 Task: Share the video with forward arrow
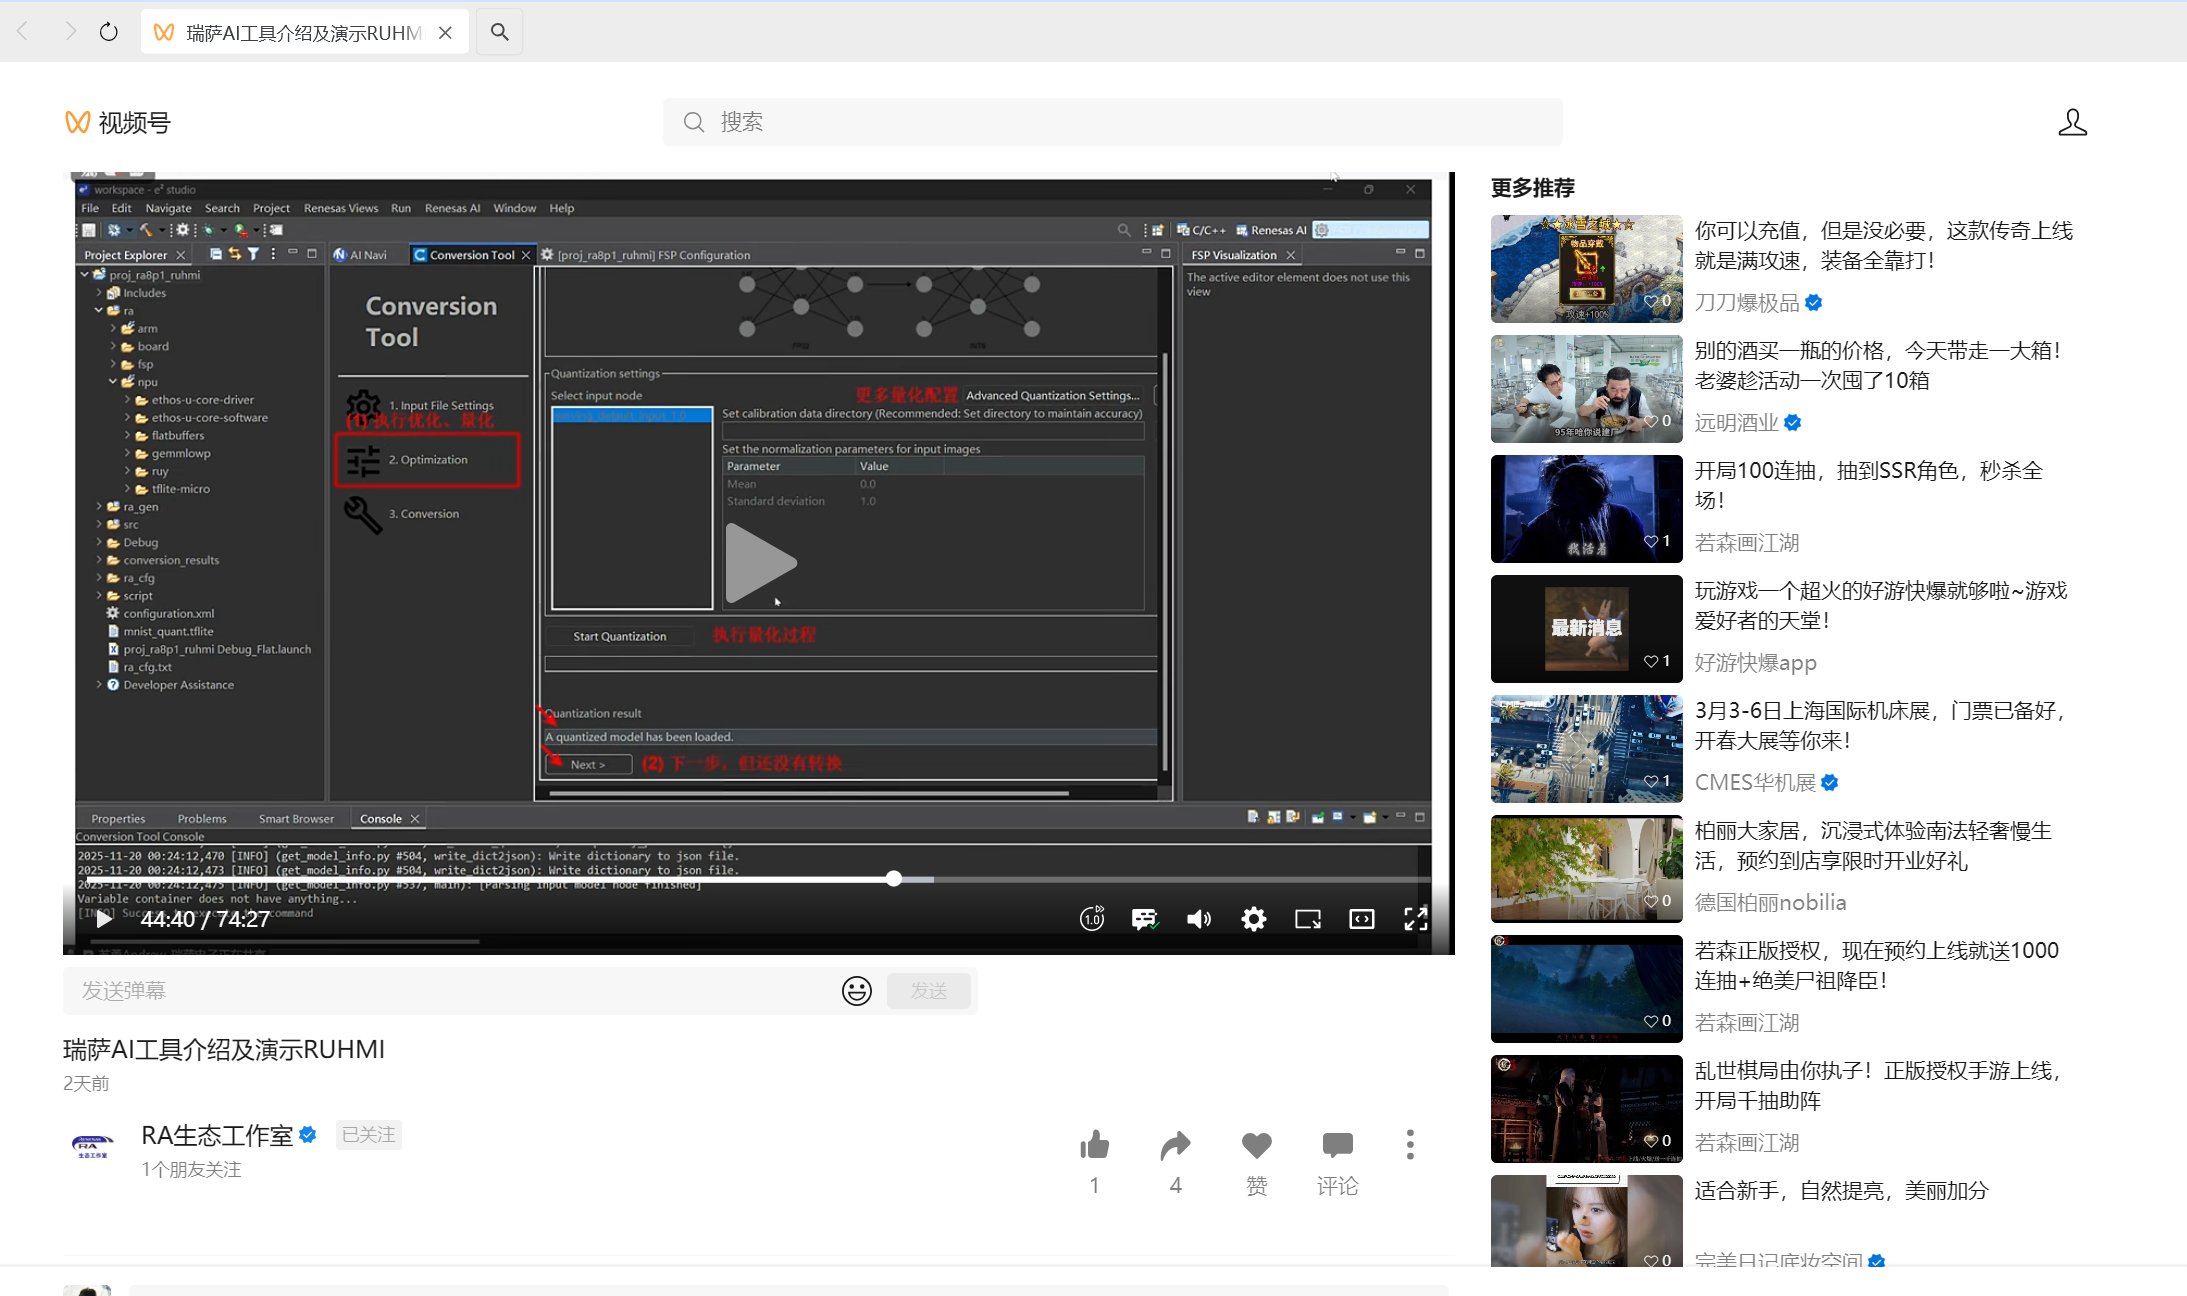coord(1176,1145)
